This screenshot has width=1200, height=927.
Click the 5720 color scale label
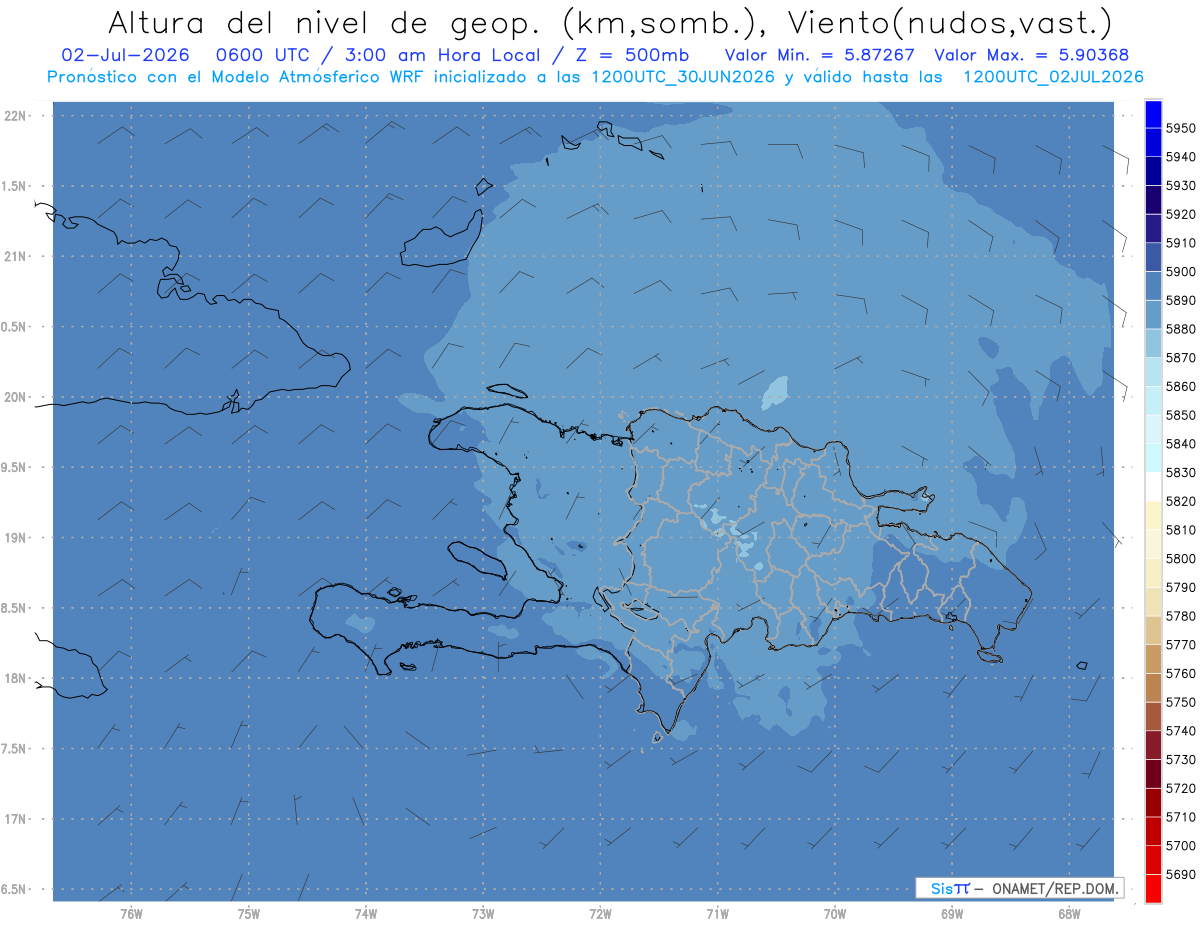tap(1180, 789)
